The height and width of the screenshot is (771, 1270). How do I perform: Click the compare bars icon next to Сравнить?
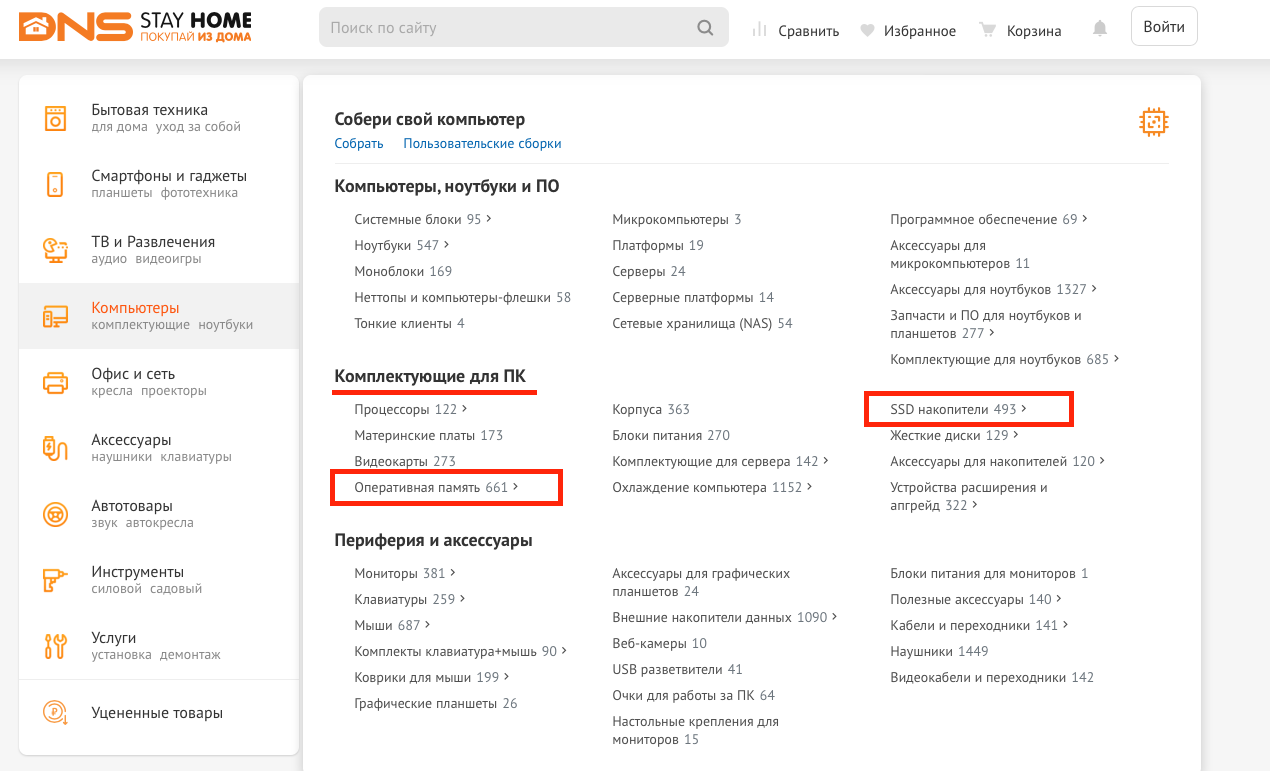tap(759, 30)
